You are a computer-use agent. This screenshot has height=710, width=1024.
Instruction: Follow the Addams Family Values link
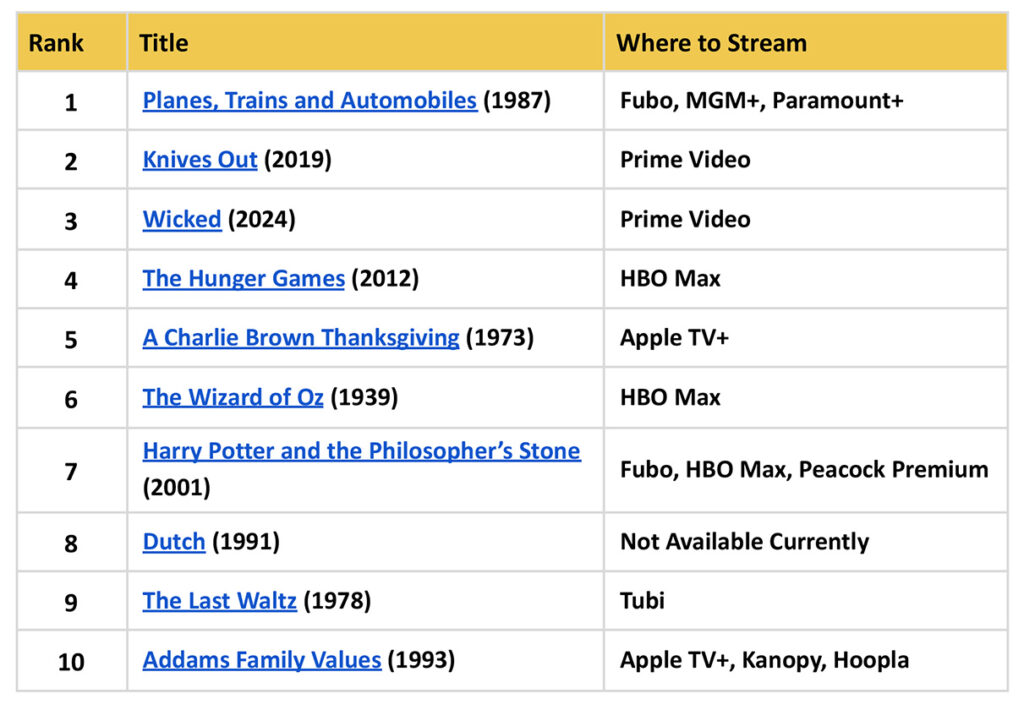pyautogui.click(x=261, y=660)
